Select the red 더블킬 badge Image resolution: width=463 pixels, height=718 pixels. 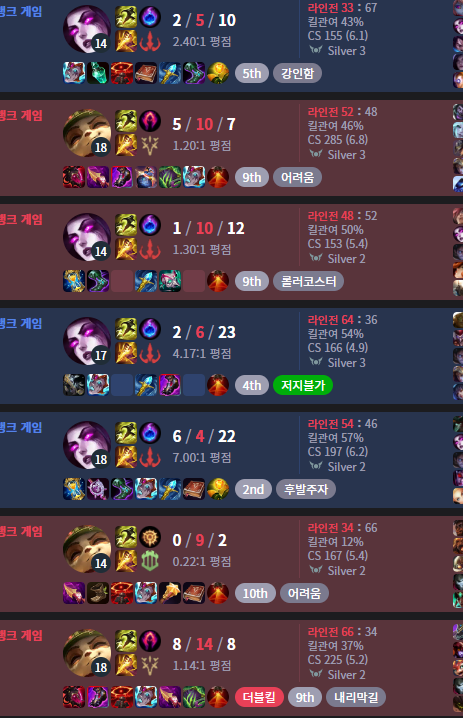tap(259, 697)
